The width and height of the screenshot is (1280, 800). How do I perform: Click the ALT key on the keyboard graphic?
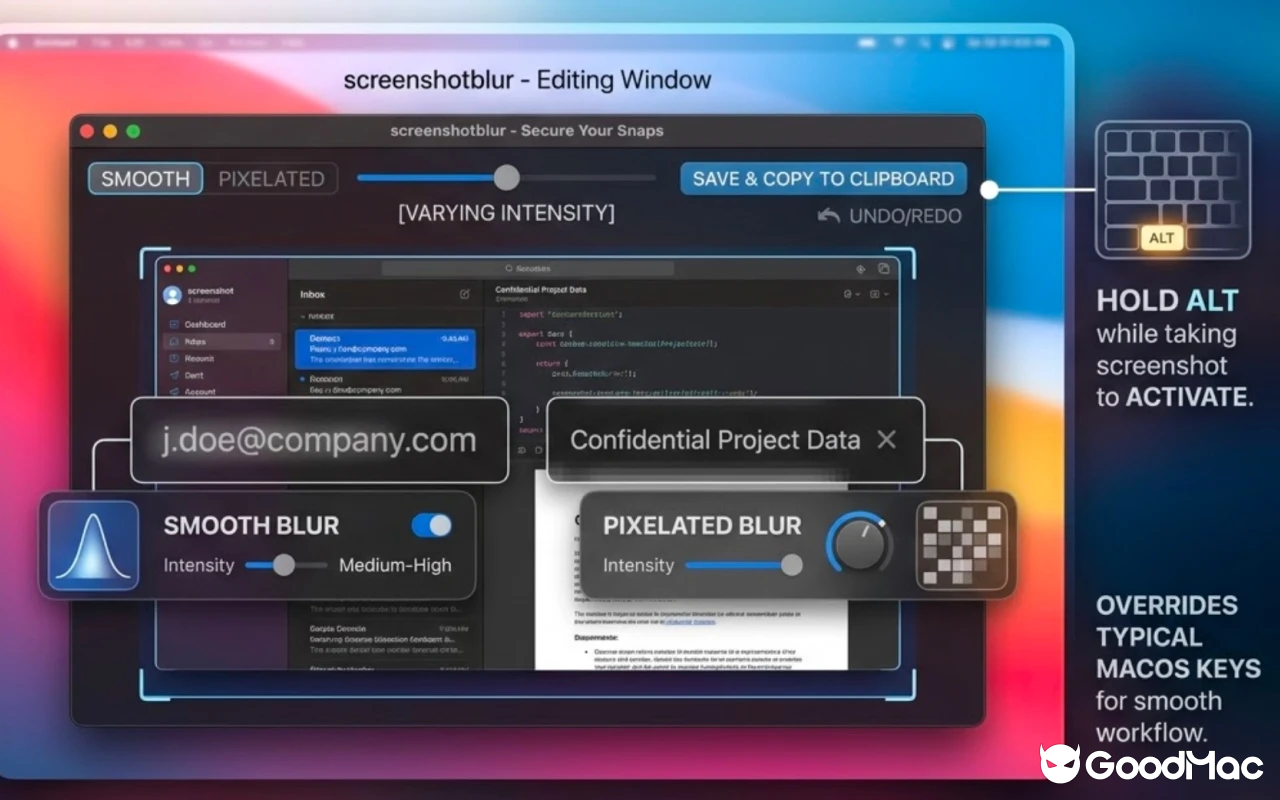pyautogui.click(x=1161, y=238)
